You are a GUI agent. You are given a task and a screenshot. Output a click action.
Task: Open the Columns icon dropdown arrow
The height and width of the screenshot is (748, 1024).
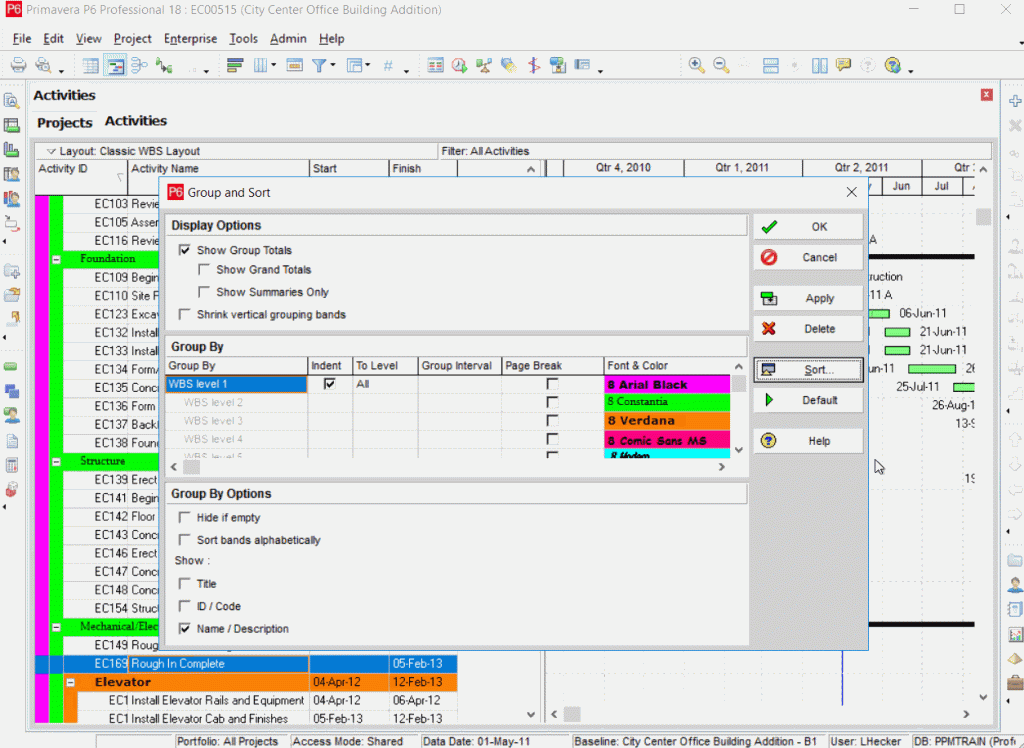coord(273,65)
